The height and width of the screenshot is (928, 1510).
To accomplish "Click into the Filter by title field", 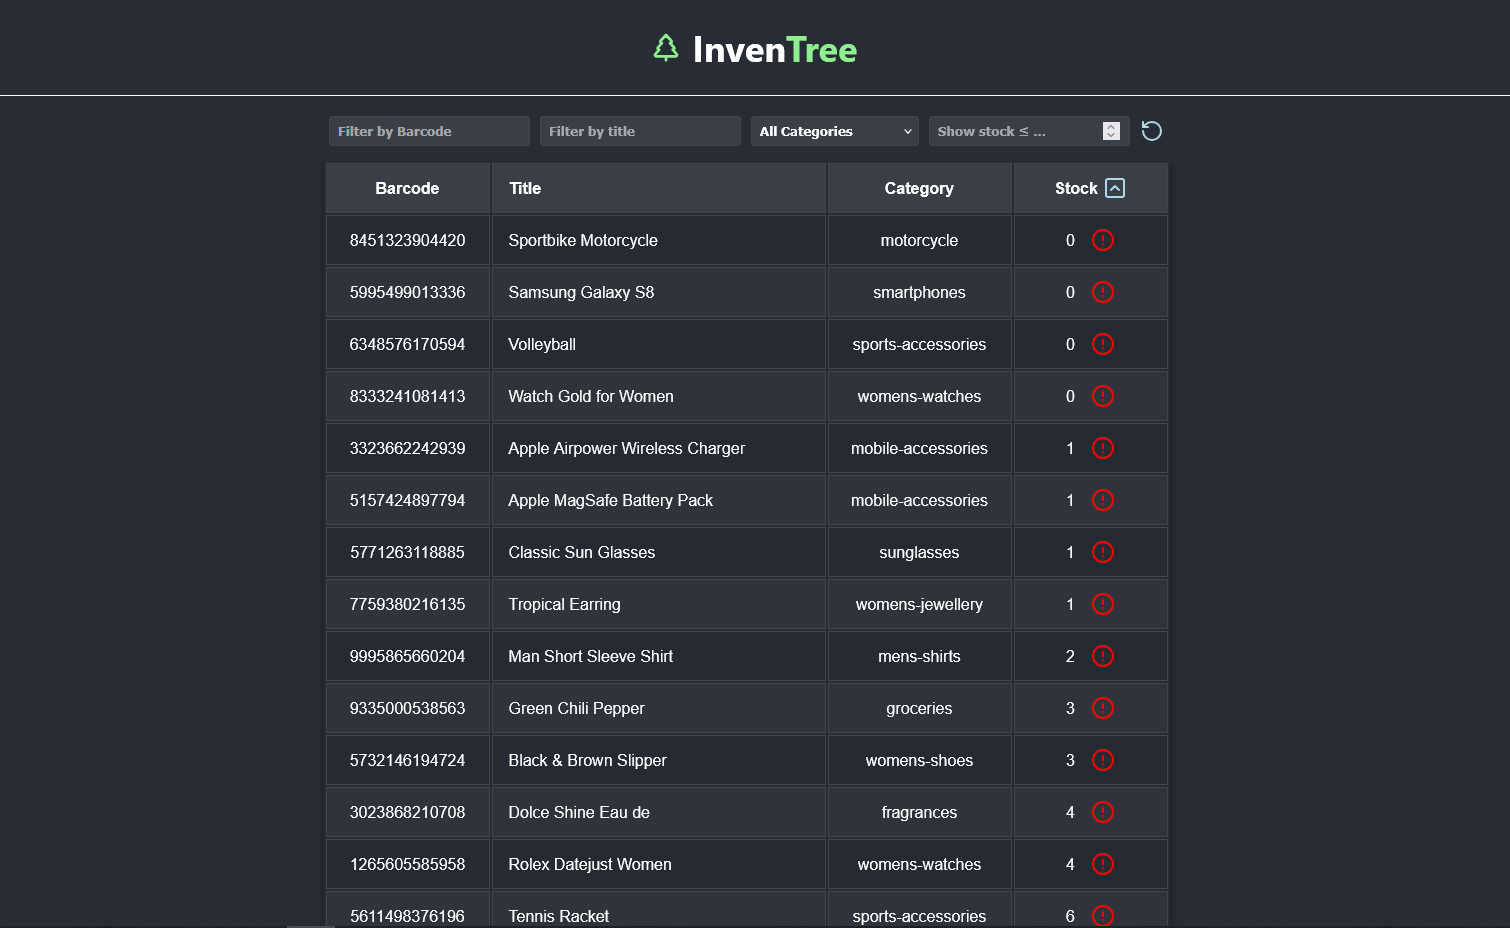I will pos(640,131).
